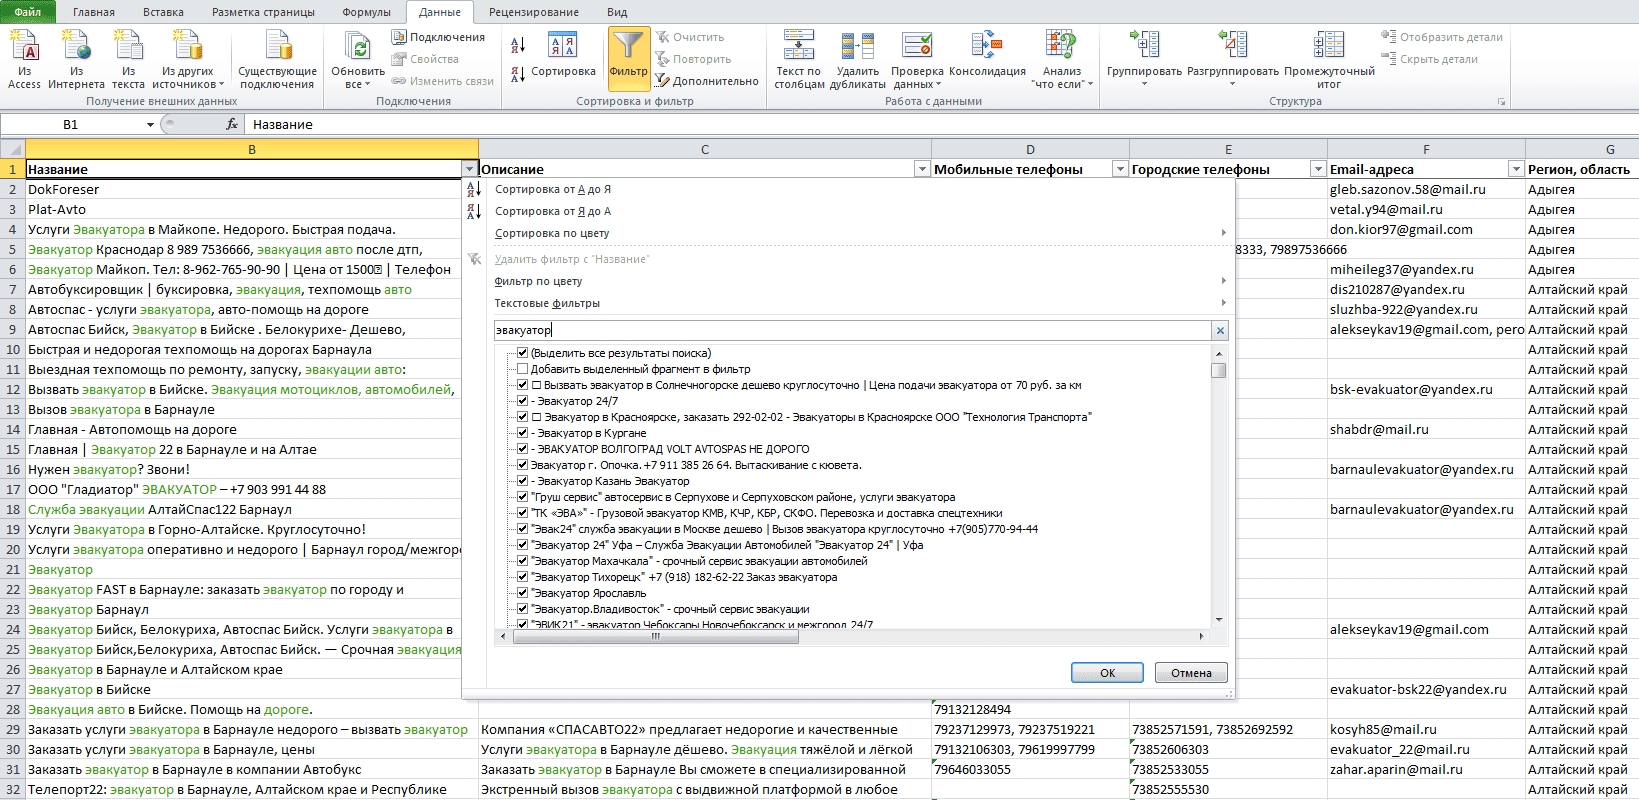
Task: Click Обновить все button
Action: [x=358, y=60]
